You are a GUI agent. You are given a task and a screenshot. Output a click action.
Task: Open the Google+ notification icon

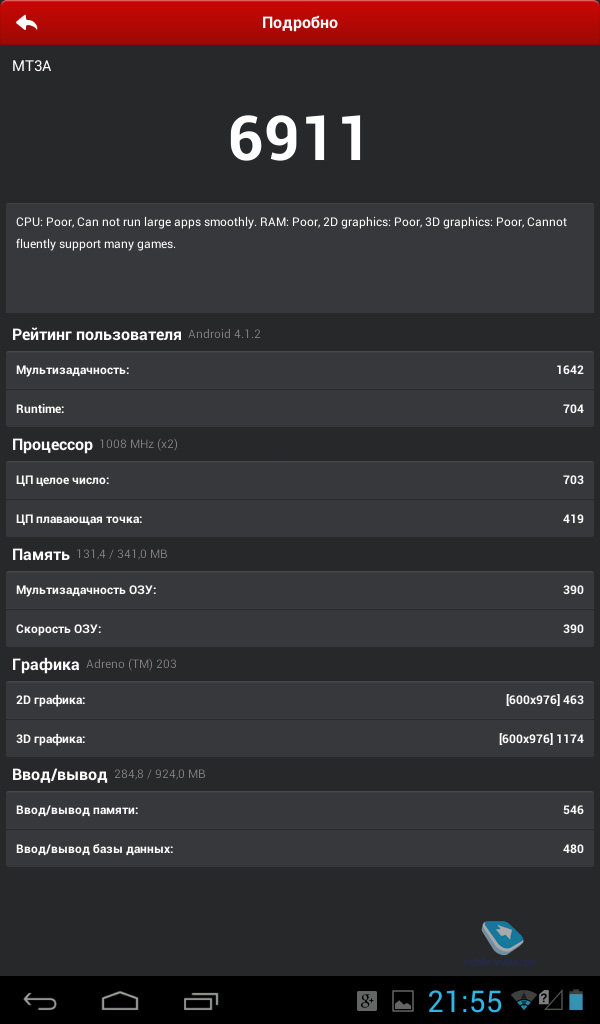[x=367, y=1001]
